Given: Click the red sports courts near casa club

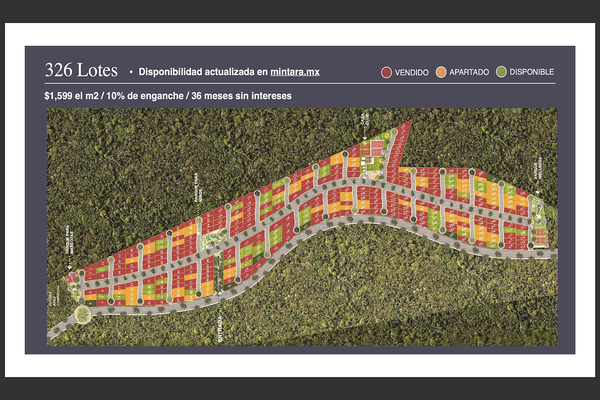Looking at the screenshot, I should [376, 147].
